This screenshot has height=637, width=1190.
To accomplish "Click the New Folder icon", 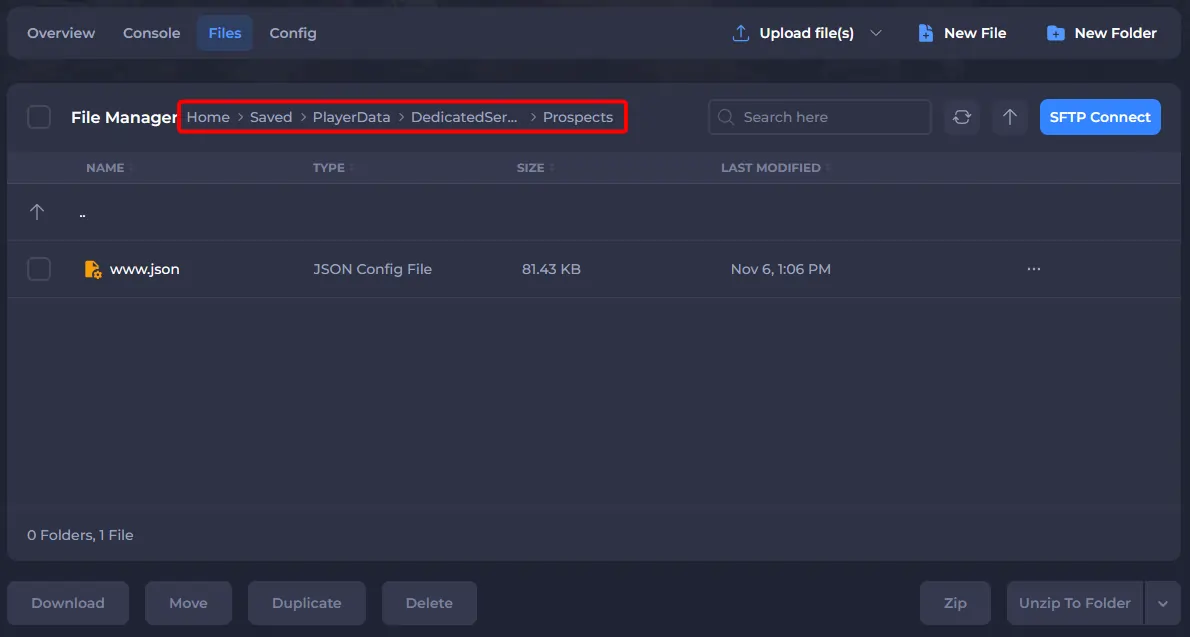I will 1056,32.
